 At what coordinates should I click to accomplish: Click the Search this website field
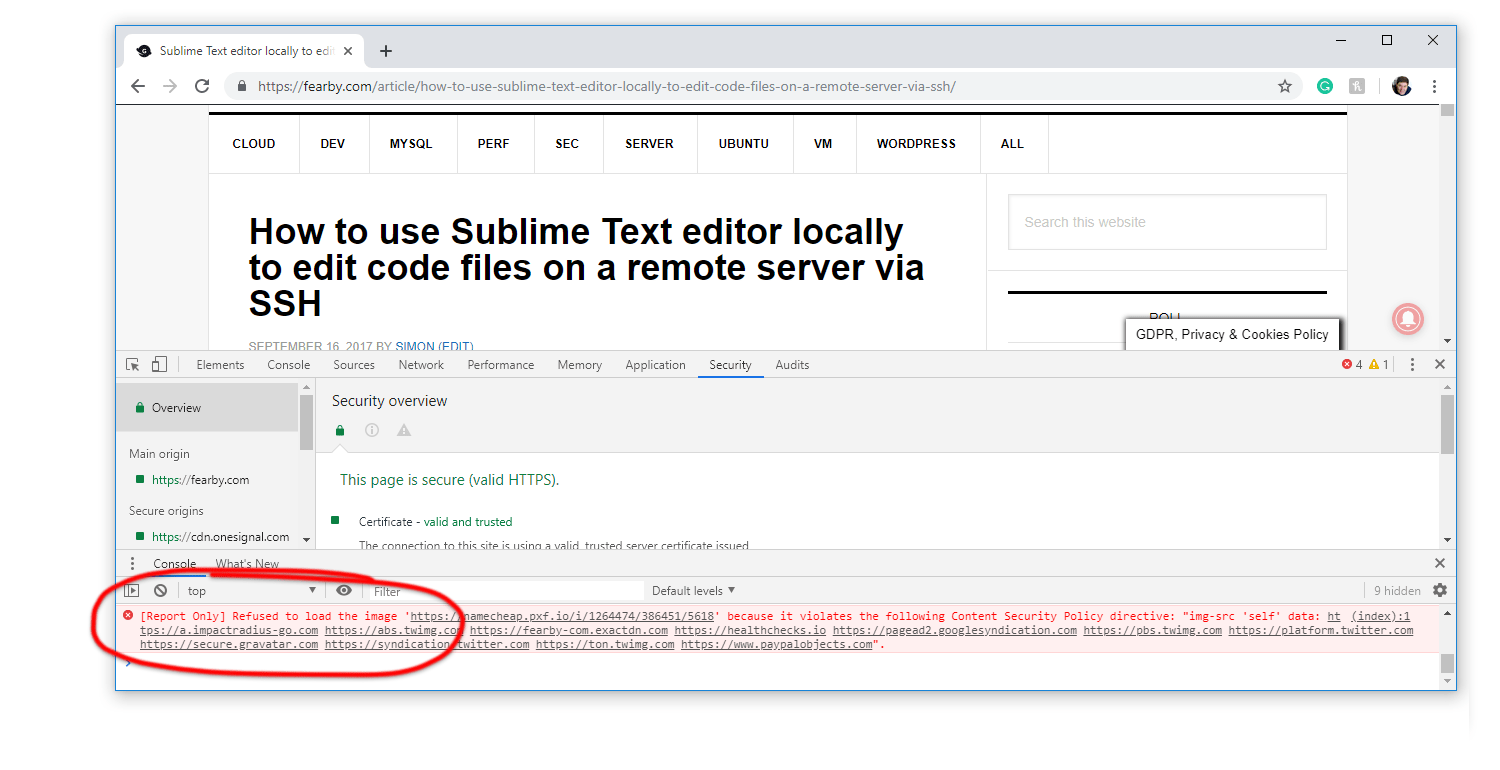click(1167, 222)
